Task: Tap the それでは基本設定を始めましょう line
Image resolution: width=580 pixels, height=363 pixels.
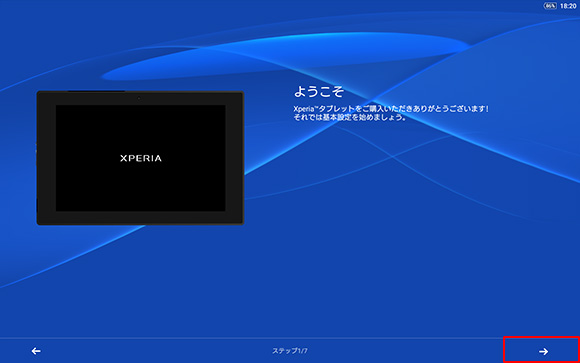Action: [350, 117]
